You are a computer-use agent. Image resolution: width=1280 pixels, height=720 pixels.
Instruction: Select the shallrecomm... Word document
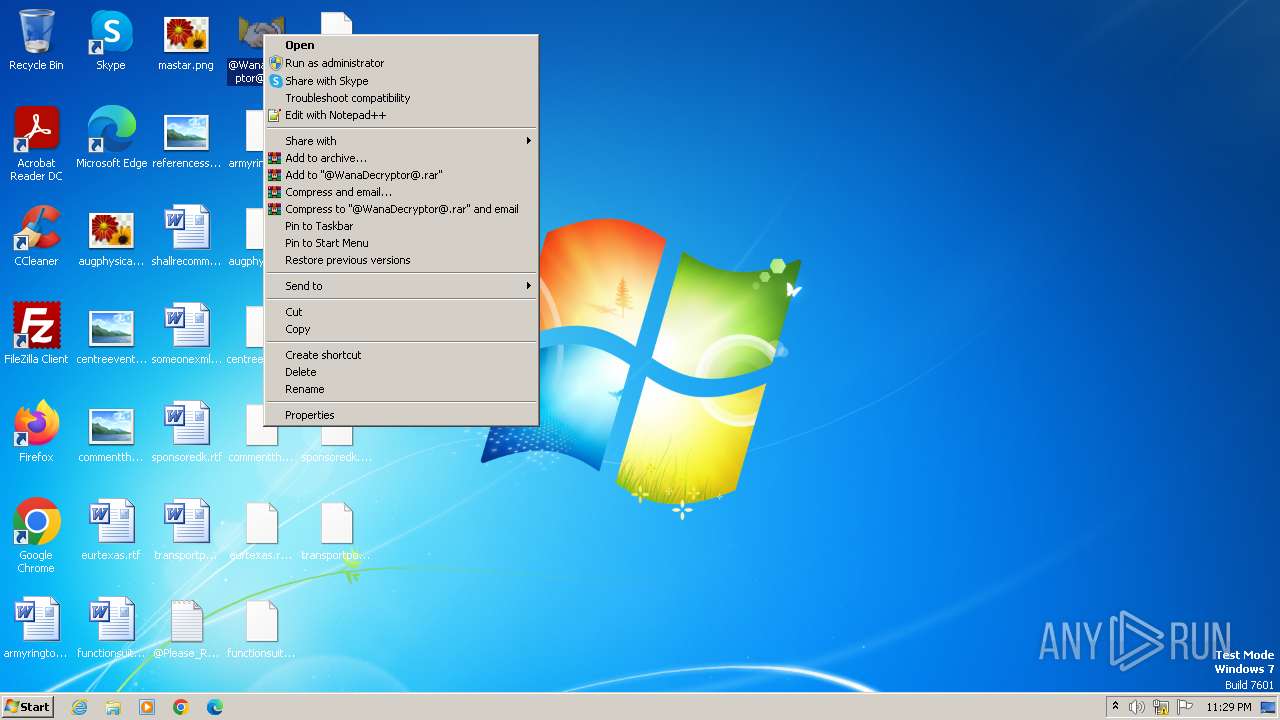tap(186, 236)
